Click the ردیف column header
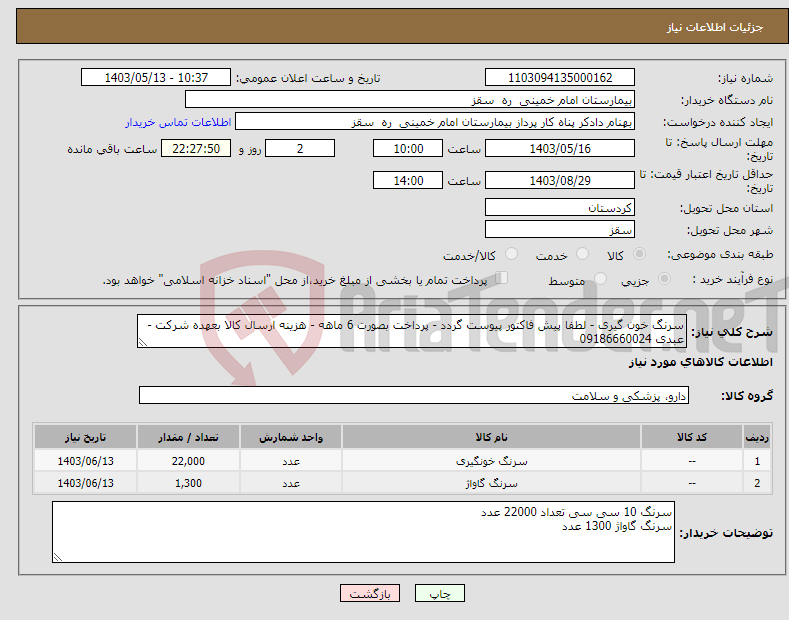789x620 pixels. tap(757, 437)
